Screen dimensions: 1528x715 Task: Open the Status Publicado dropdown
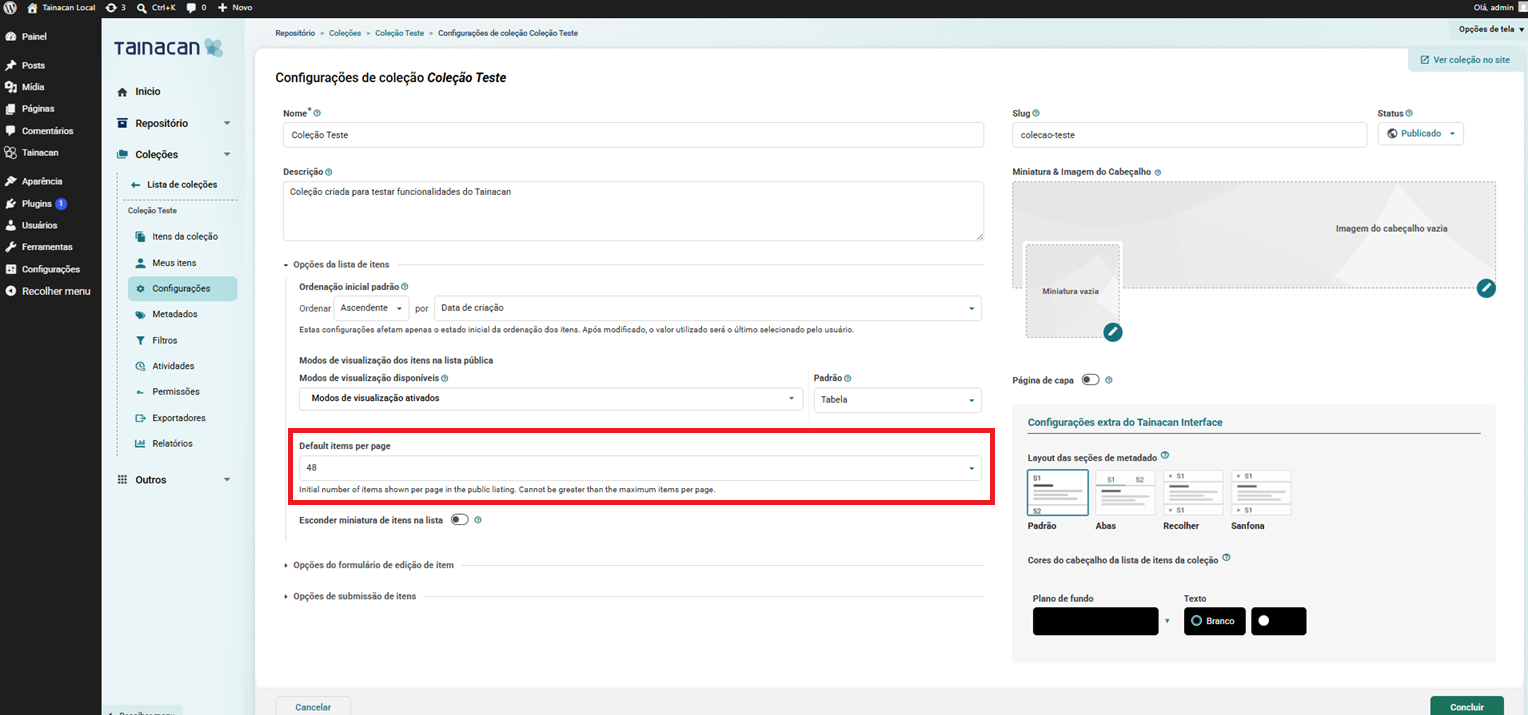coord(1420,133)
